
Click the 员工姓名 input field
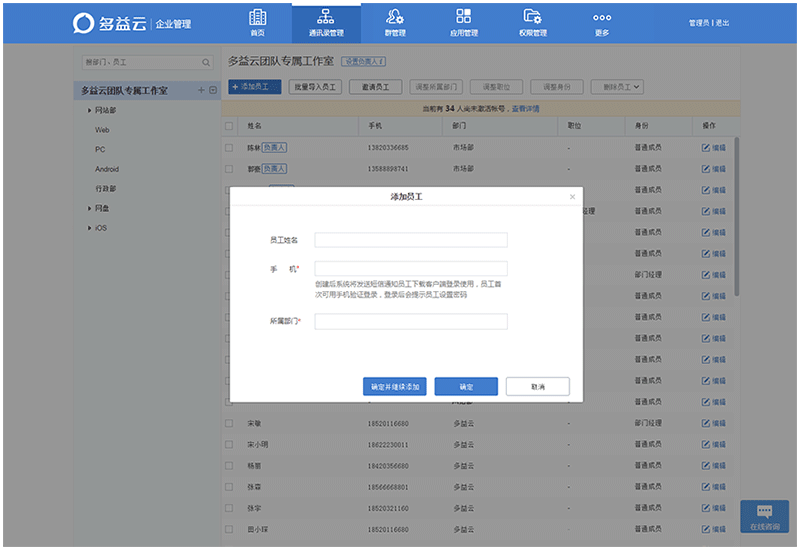[411, 240]
